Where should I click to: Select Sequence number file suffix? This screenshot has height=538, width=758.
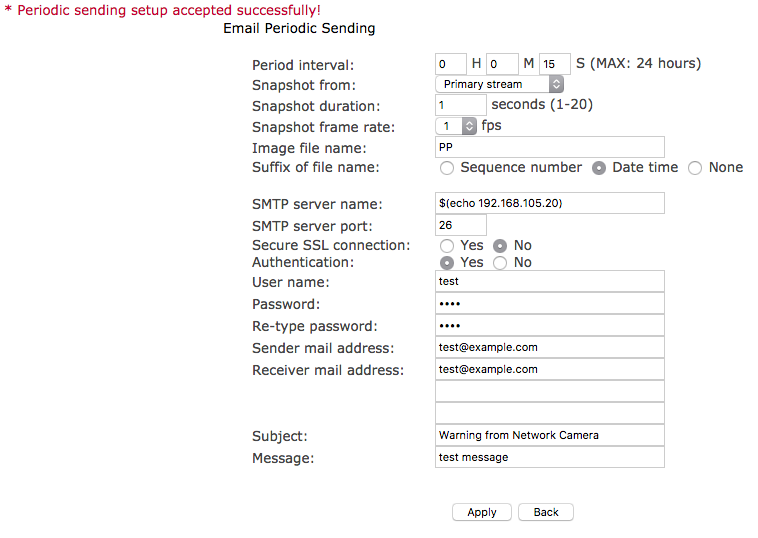(x=447, y=168)
